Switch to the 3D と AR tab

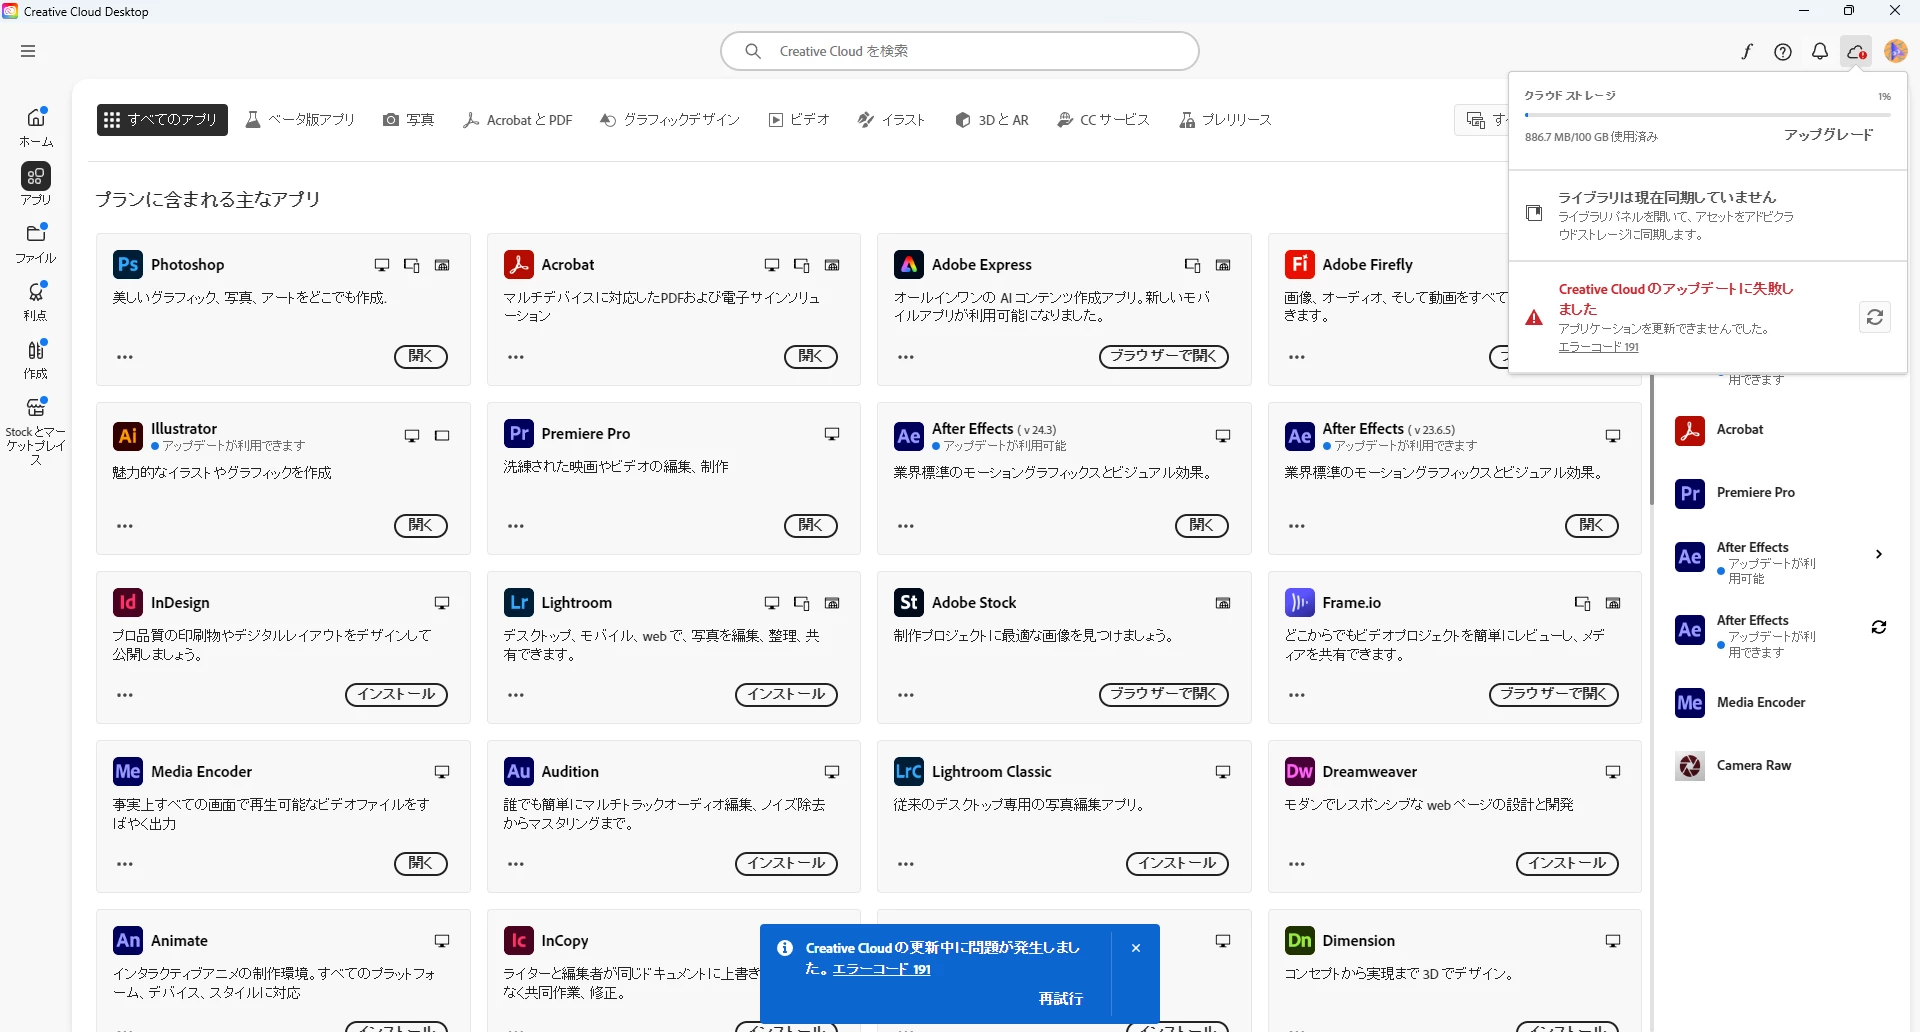pyautogui.click(x=992, y=120)
